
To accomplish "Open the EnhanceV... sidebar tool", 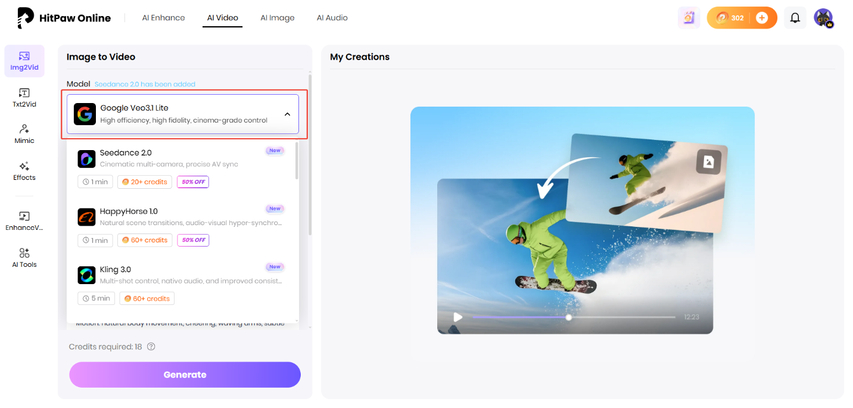I will pyautogui.click(x=24, y=221).
